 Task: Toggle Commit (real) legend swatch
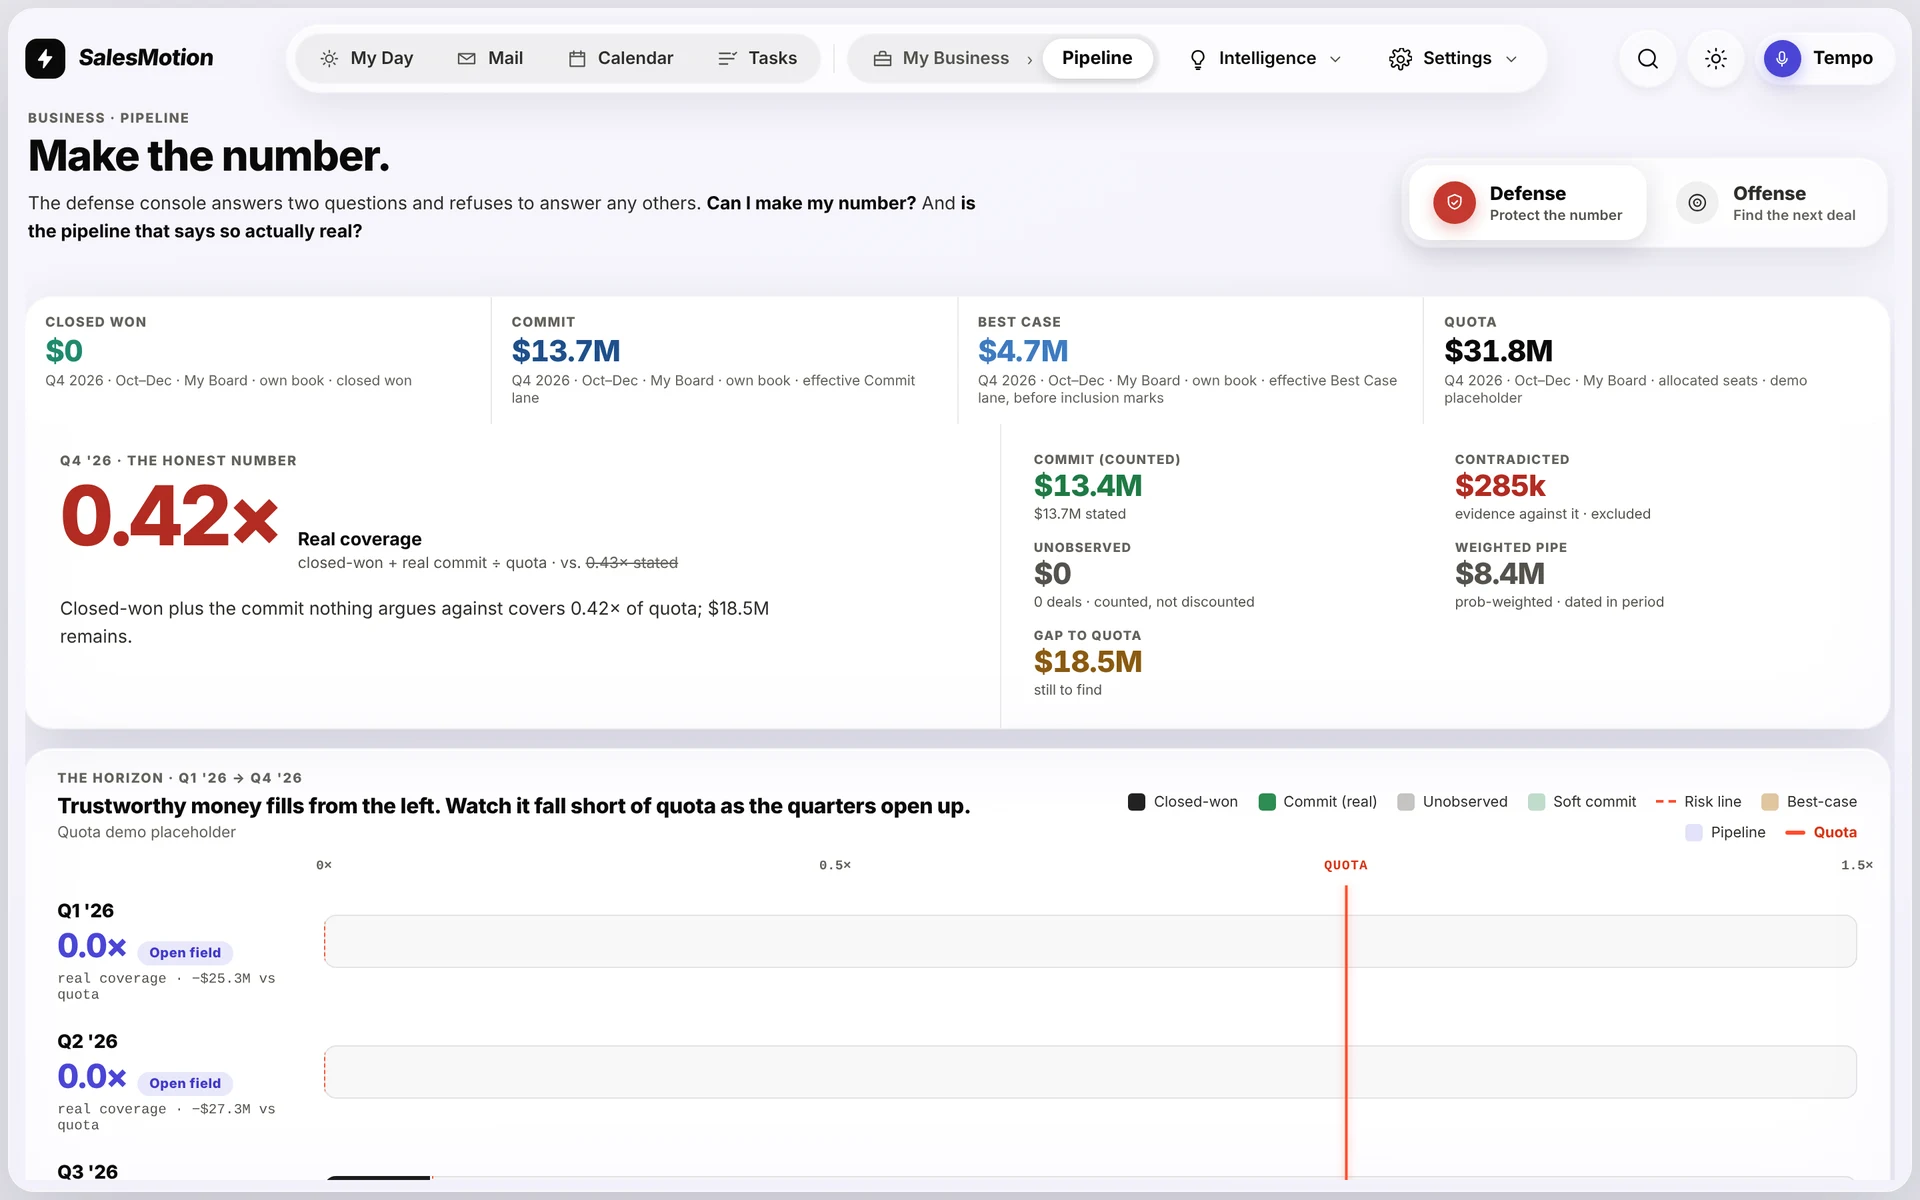point(1267,802)
